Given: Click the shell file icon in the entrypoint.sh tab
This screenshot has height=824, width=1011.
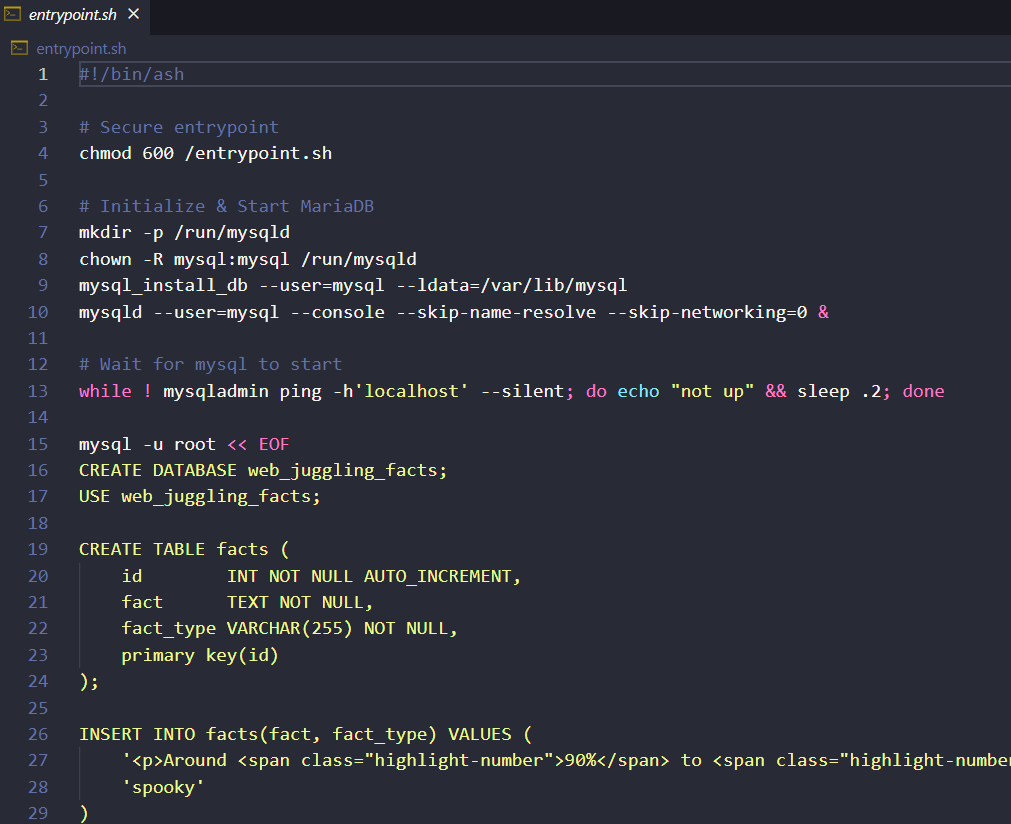Looking at the screenshot, I should 13,14.
